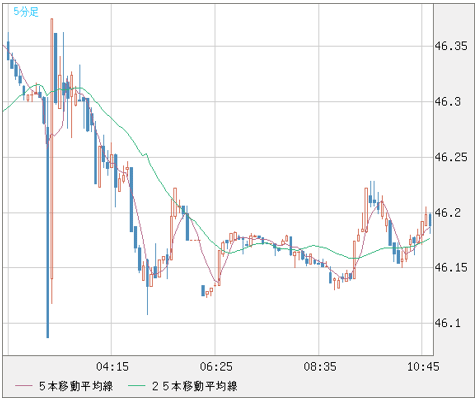Click the 46.15 price axis label

point(451,268)
